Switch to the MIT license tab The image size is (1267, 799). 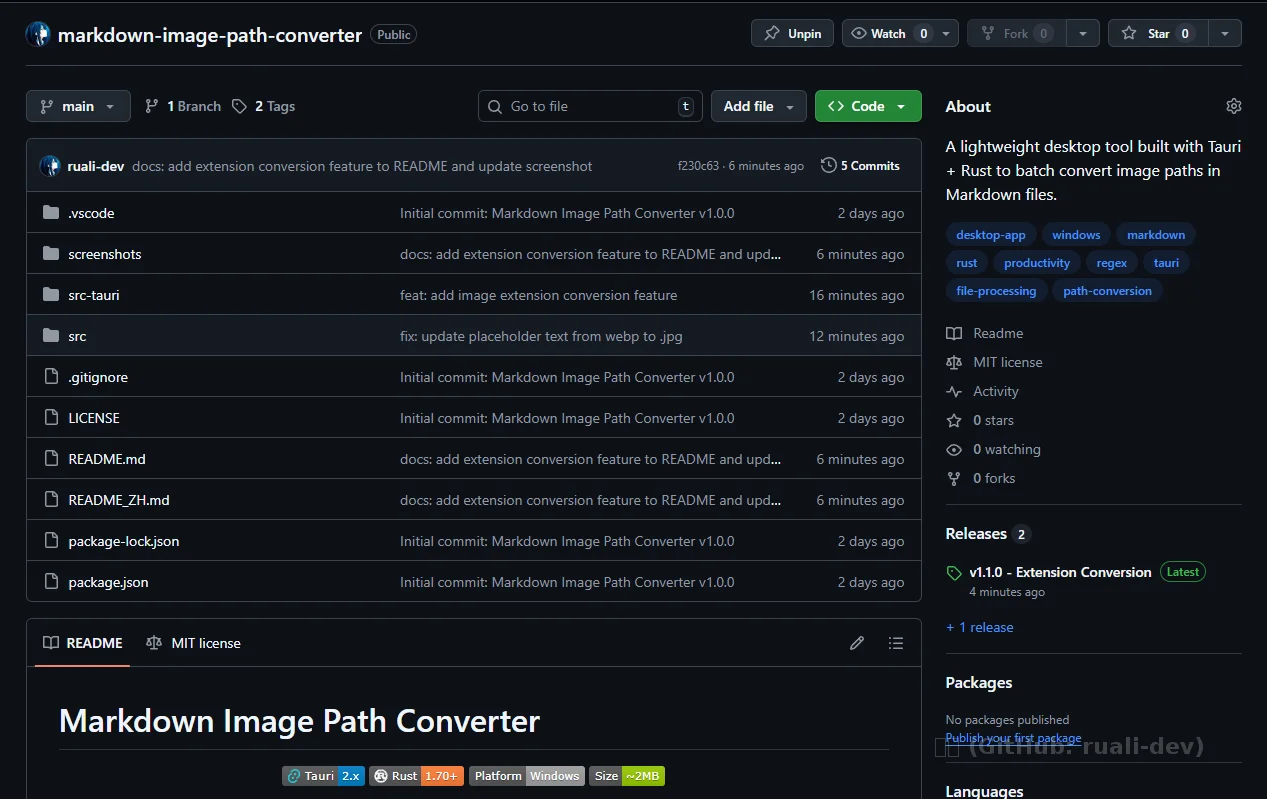[193, 643]
